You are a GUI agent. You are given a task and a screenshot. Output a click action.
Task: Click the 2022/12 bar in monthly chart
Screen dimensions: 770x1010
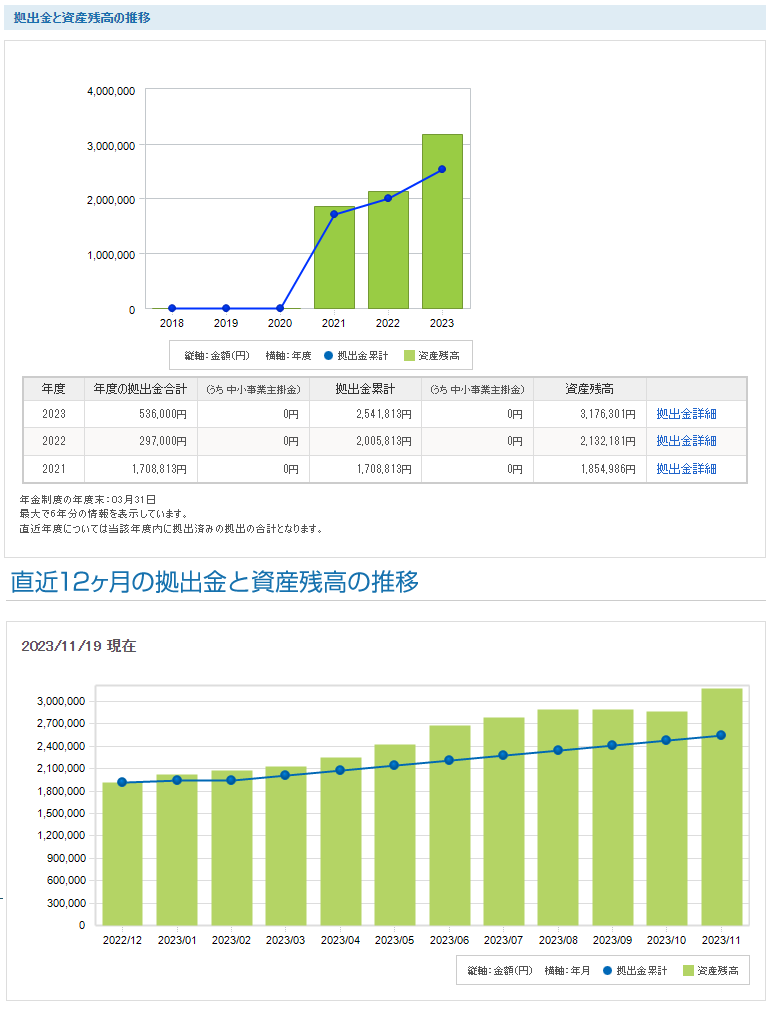coord(122,860)
